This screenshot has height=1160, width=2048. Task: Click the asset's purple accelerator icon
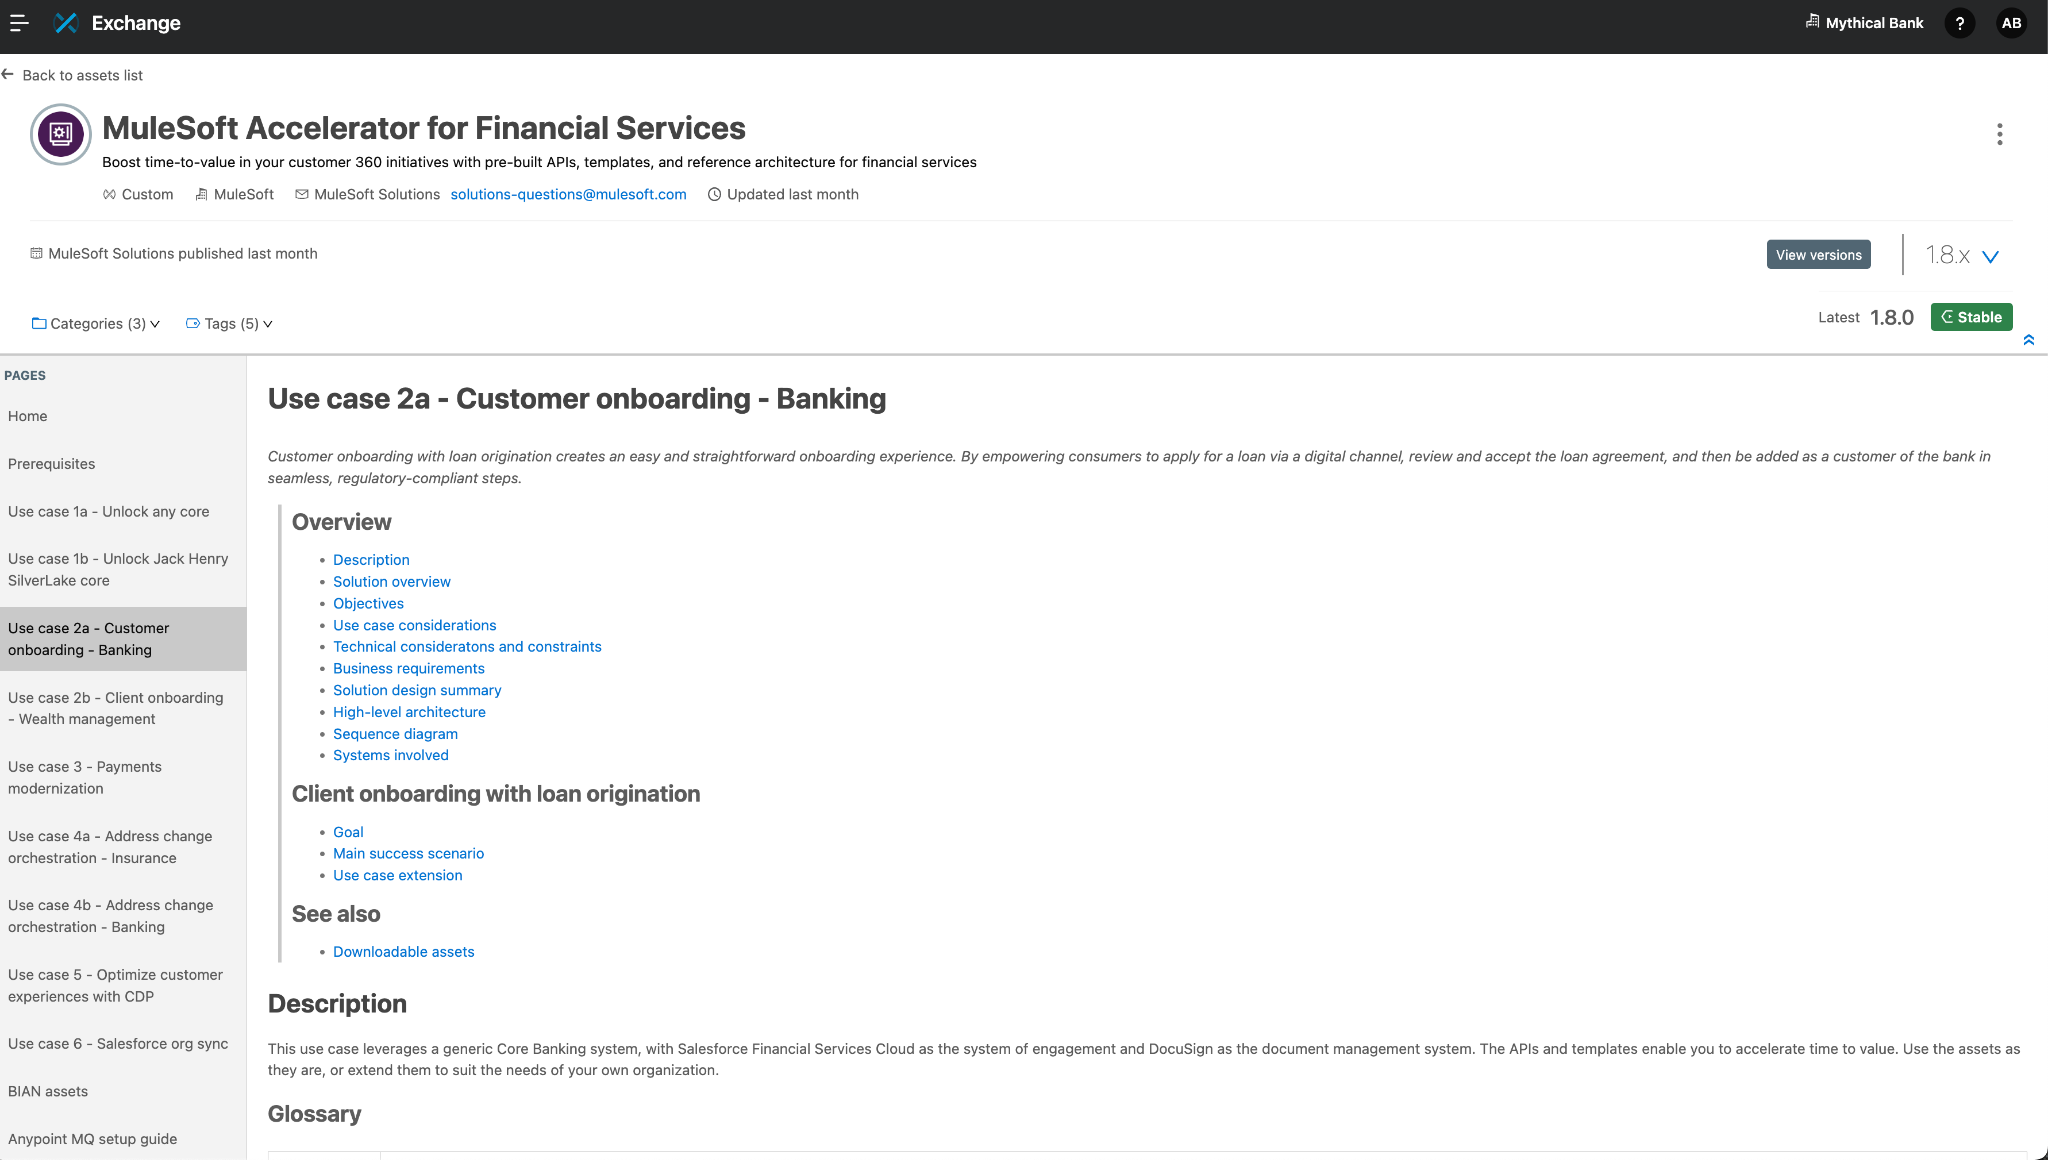[61, 134]
